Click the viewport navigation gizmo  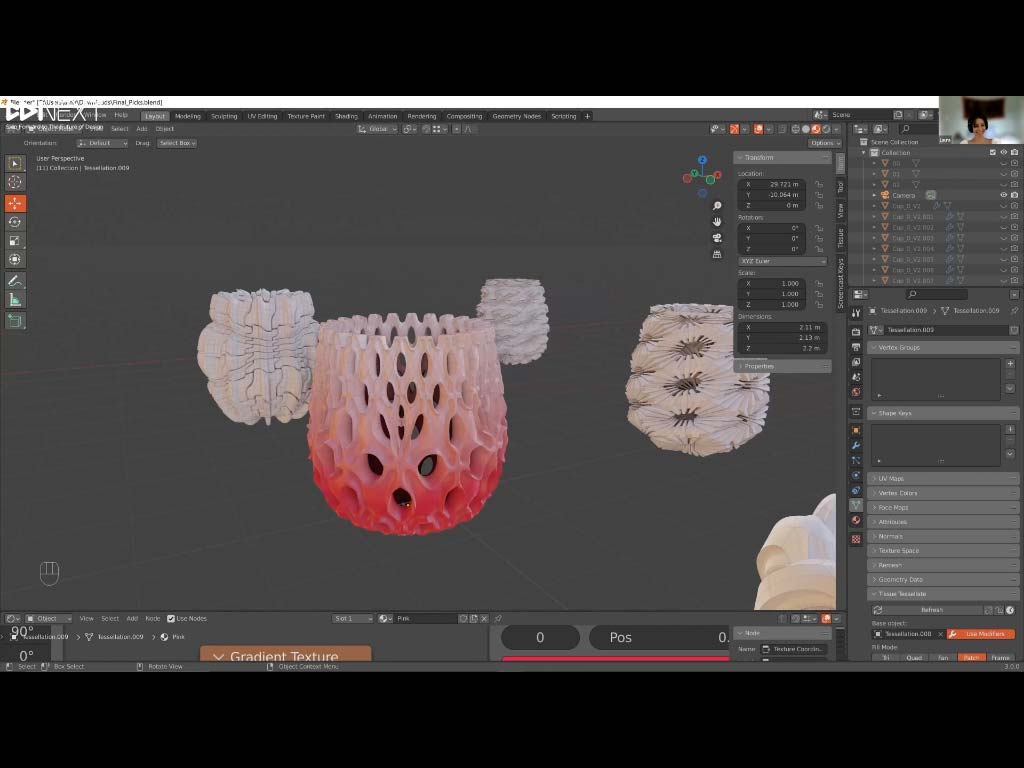pos(702,176)
